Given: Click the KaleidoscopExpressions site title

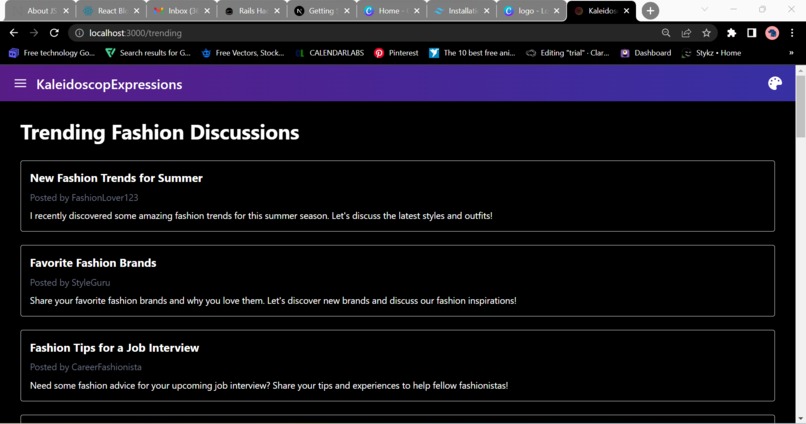Looking at the screenshot, I should 109,84.
